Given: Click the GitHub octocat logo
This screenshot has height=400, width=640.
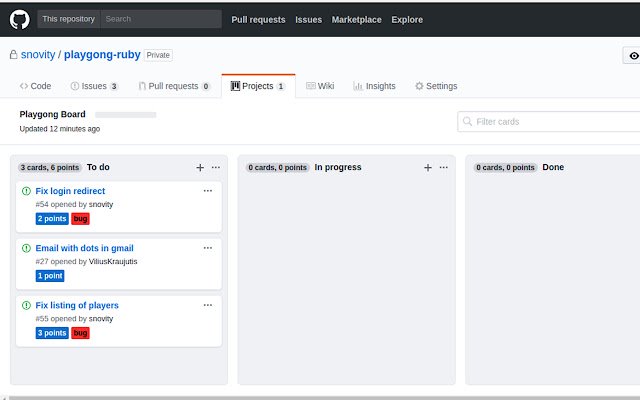Looking at the screenshot, I should [x=20, y=19].
